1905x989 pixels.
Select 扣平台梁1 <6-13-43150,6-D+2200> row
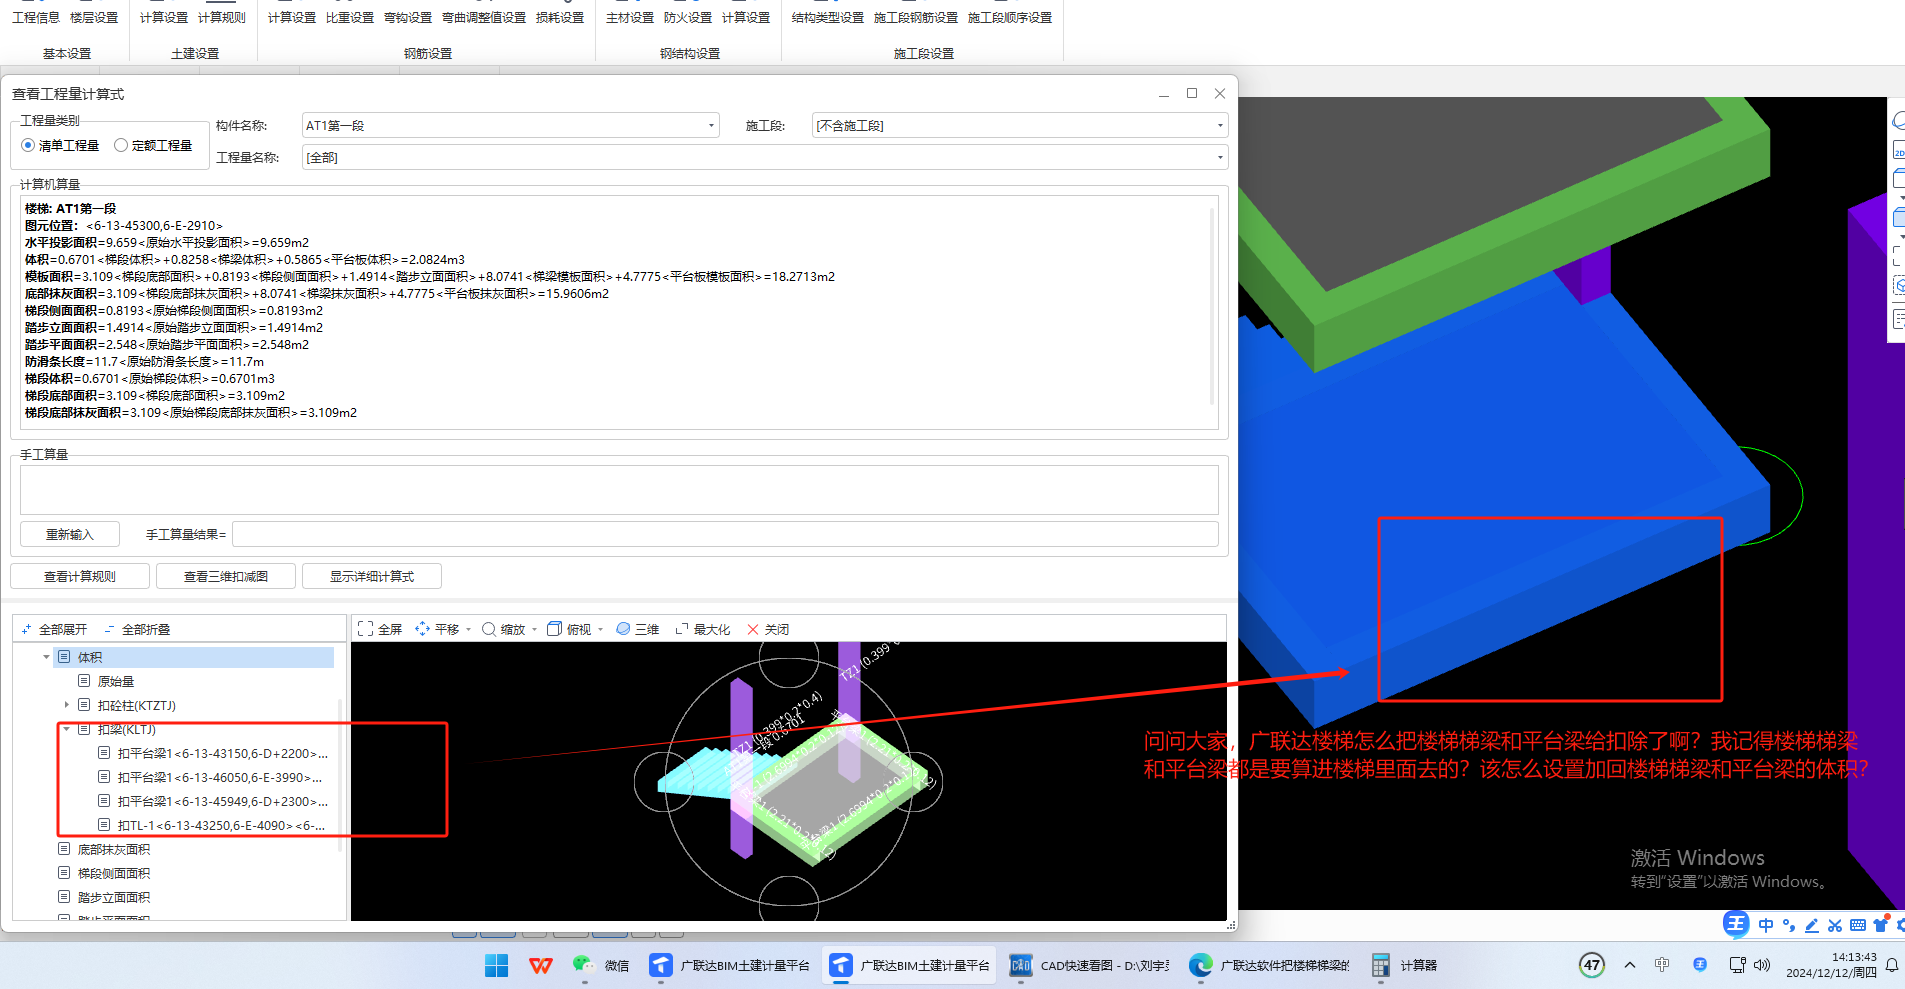point(222,753)
